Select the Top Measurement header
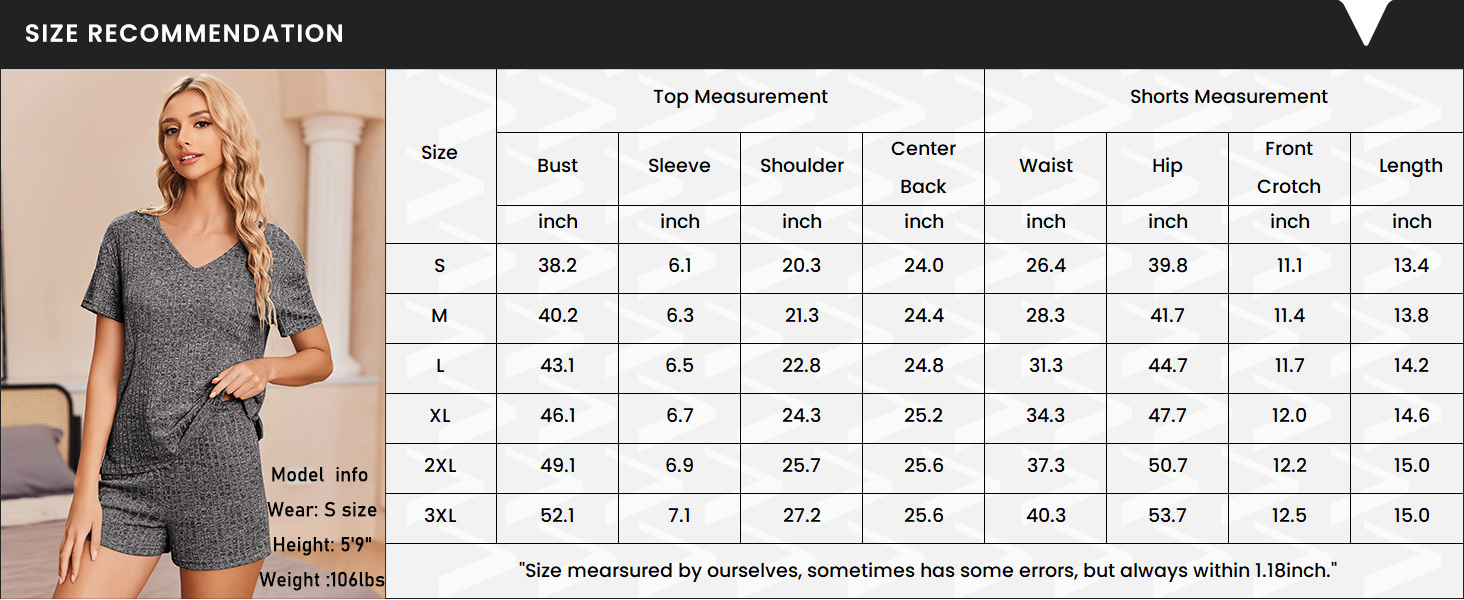 tap(740, 97)
